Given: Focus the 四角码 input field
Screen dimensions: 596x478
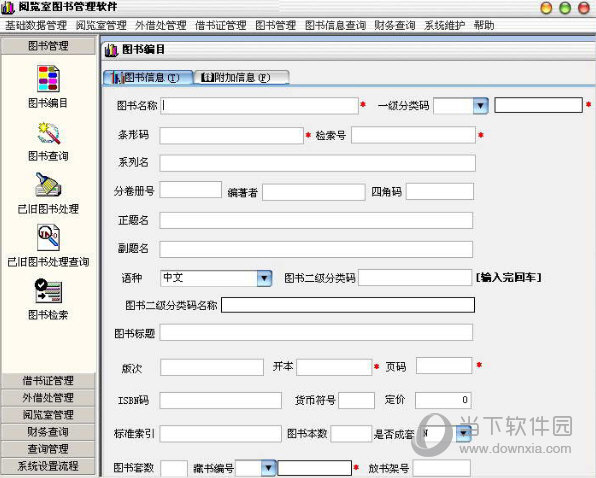Looking at the screenshot, I should pos(440,192).
